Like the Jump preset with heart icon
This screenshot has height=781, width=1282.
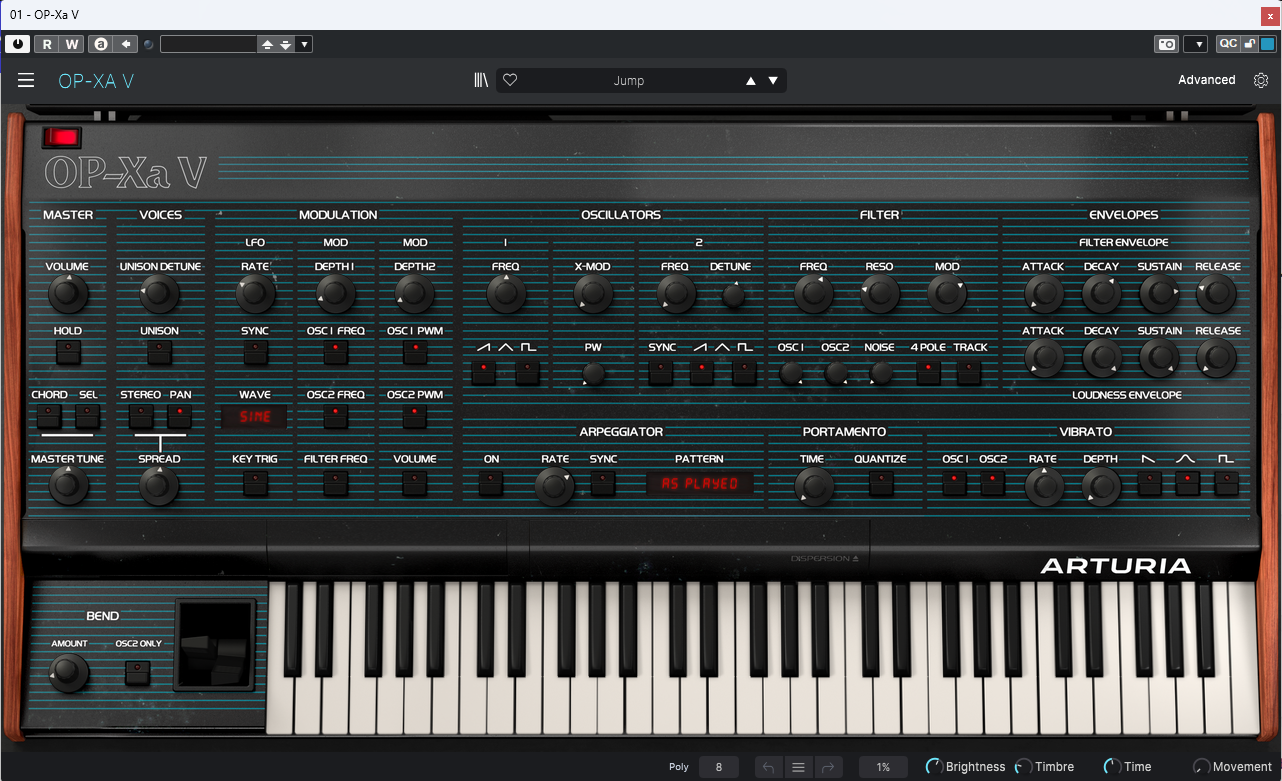click(510, 81)
